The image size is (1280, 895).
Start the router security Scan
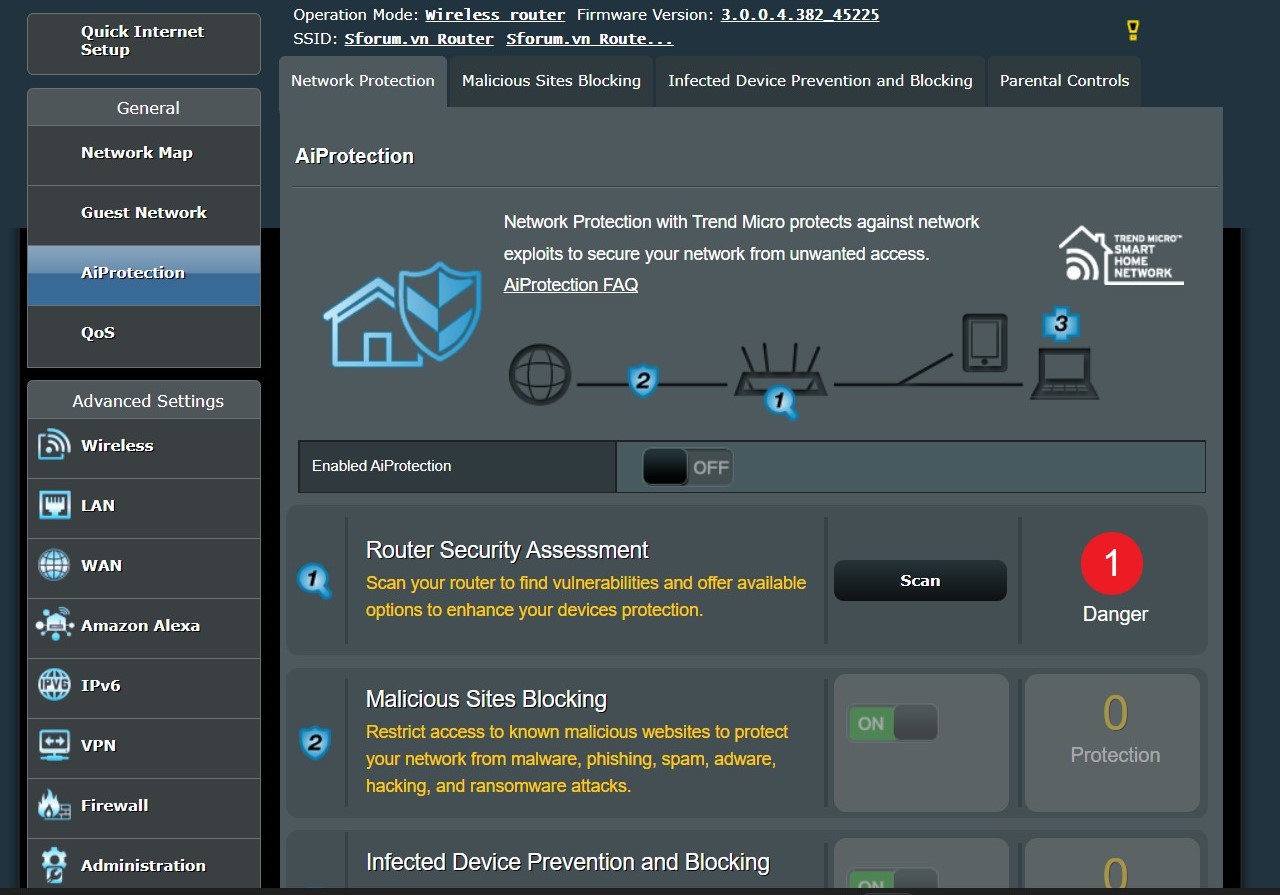pos(920,580)
